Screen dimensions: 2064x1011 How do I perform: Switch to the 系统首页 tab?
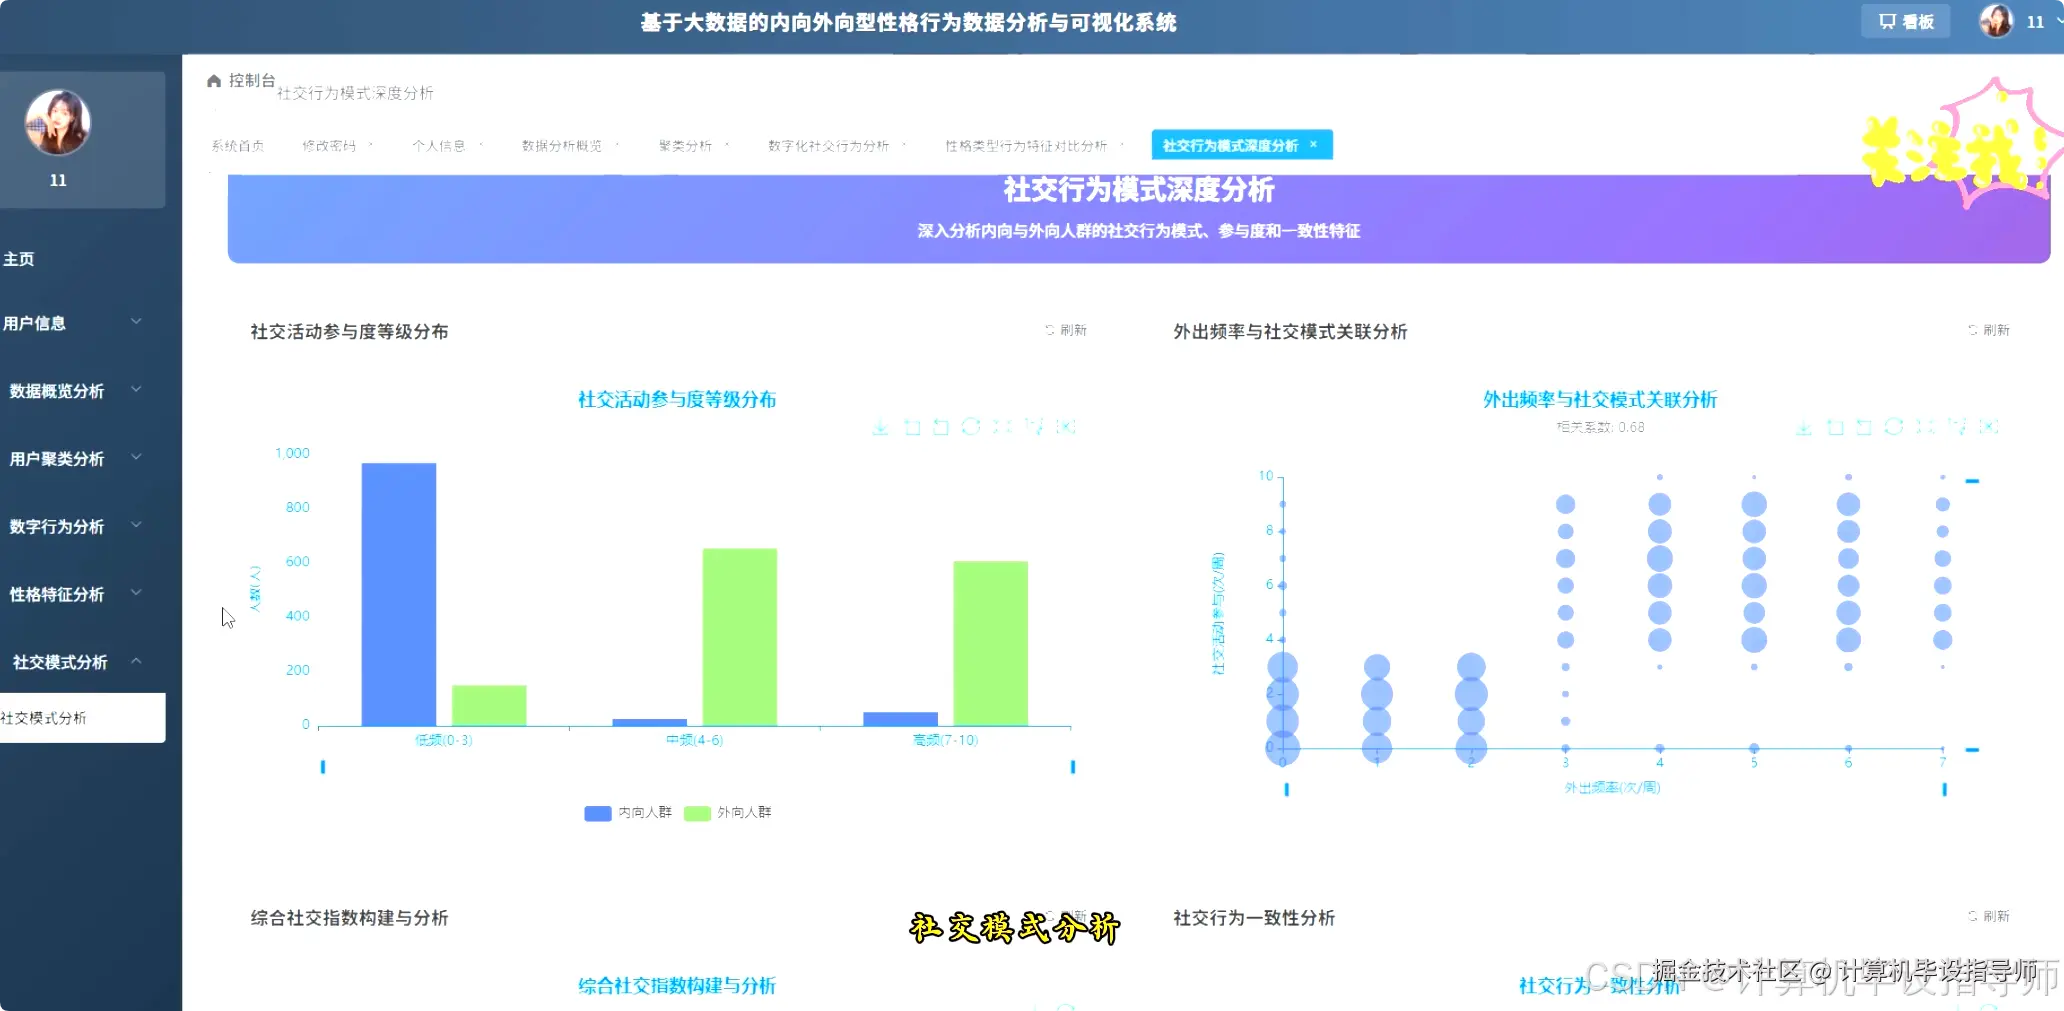pos(238,146)
